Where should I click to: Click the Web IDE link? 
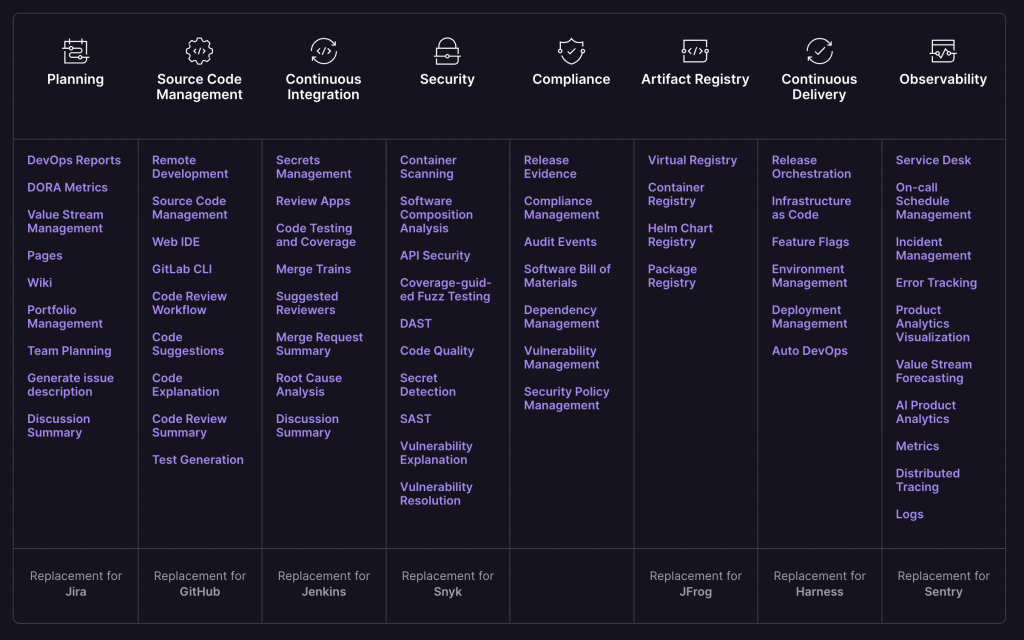[176, 242]
